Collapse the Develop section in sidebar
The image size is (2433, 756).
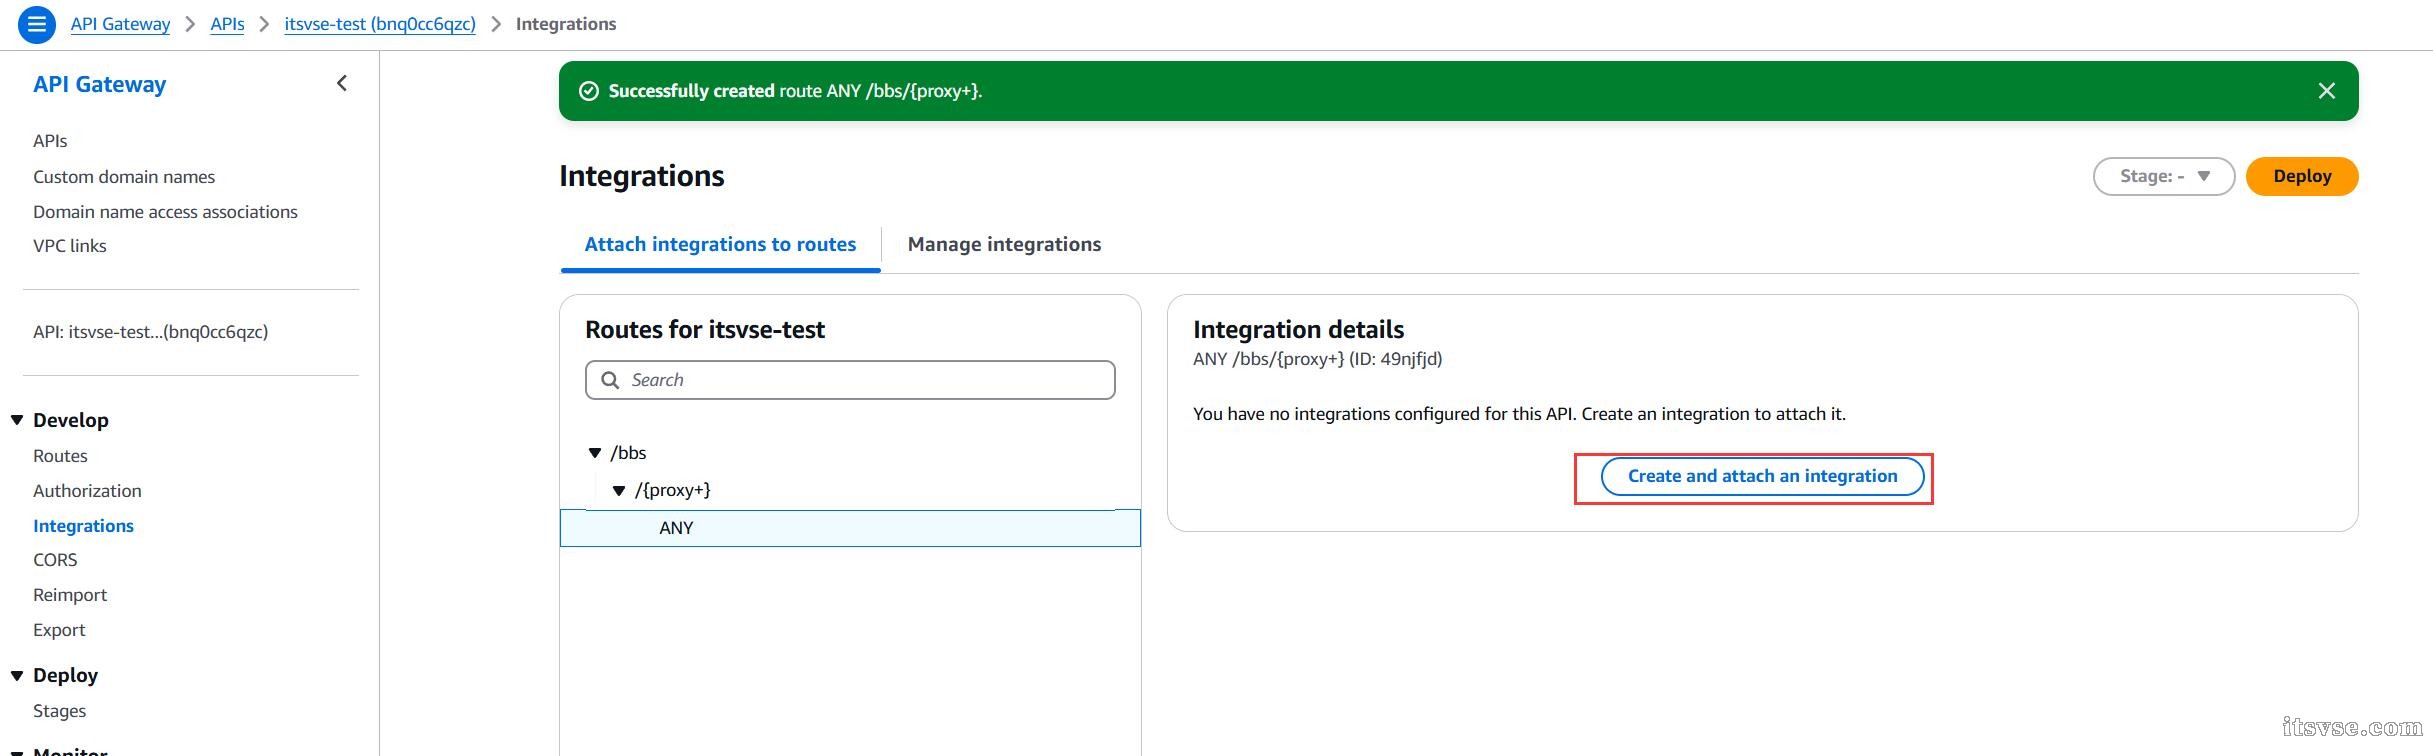click(x=17, y=420)
